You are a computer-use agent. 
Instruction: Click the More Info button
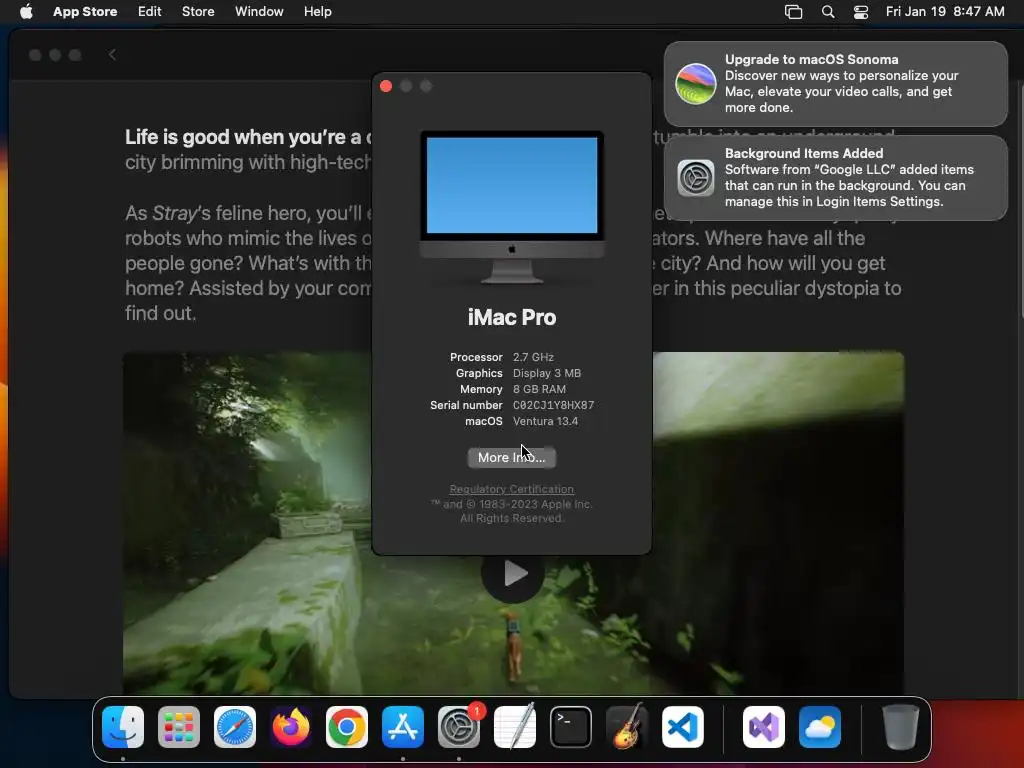(511, 457)
